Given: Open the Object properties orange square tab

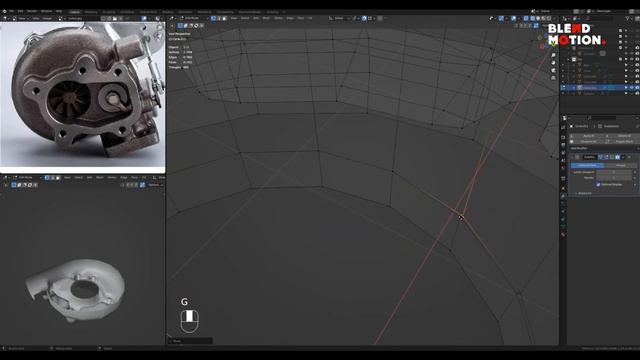Looking at the screenshot, I should point(563,189).
